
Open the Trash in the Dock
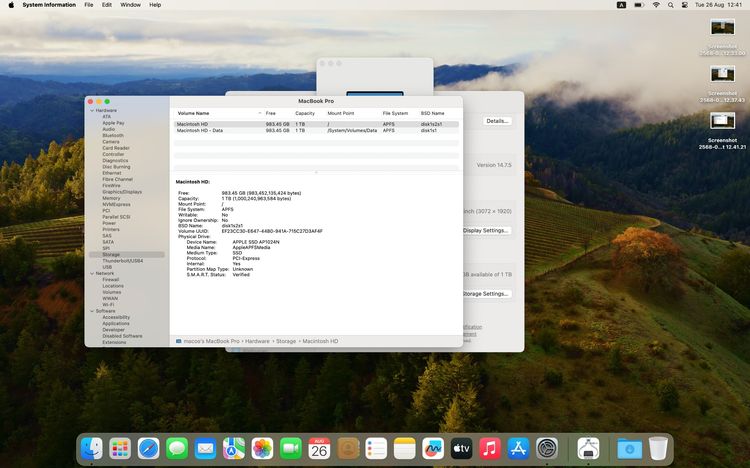pyautogui.click(x=658, y=449)
